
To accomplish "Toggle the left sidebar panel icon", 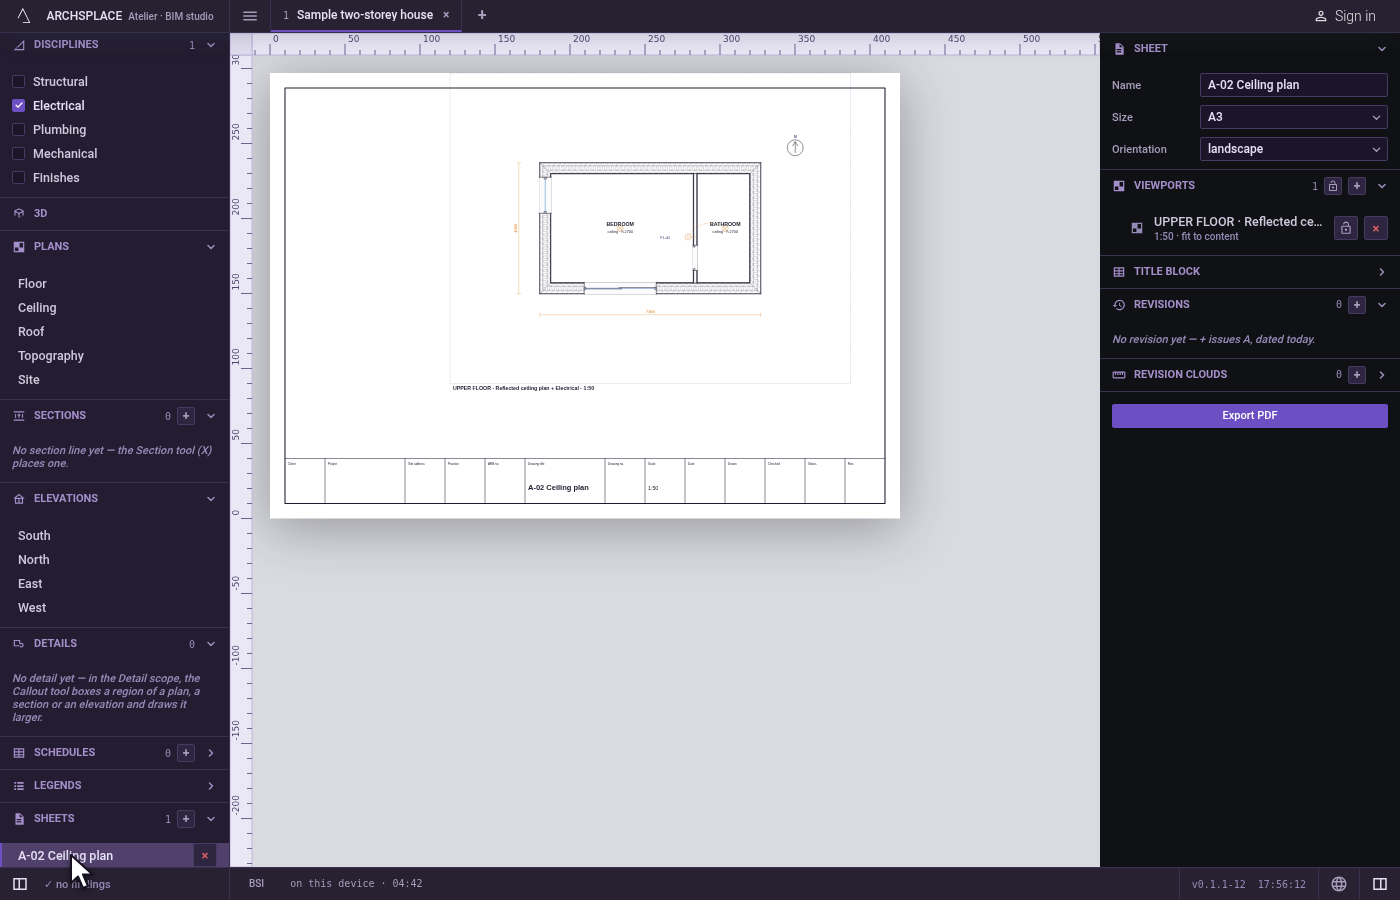I will [x=20, y=884].
